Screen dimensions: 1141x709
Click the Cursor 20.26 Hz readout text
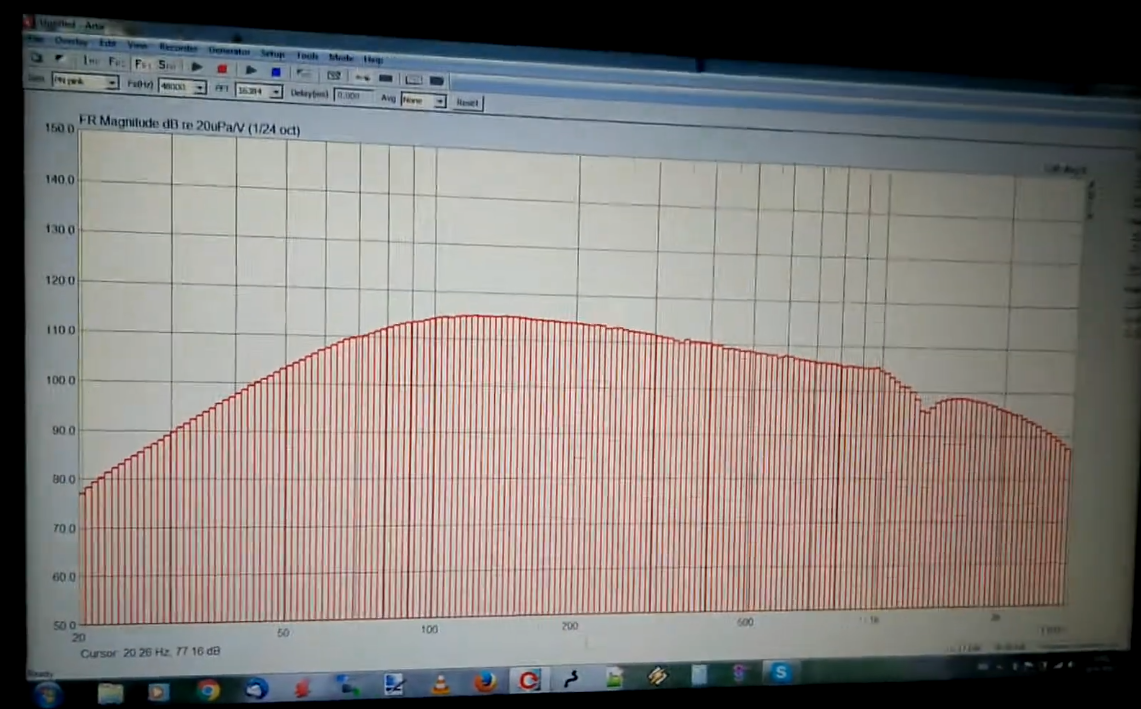(150, 652)
